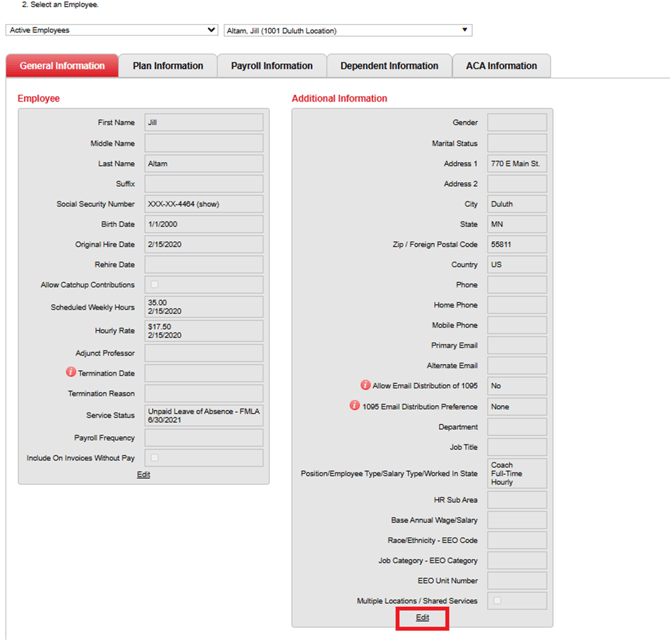670x640 pixels.
Task: Select the General Information tab
Action: coord(62,66)
